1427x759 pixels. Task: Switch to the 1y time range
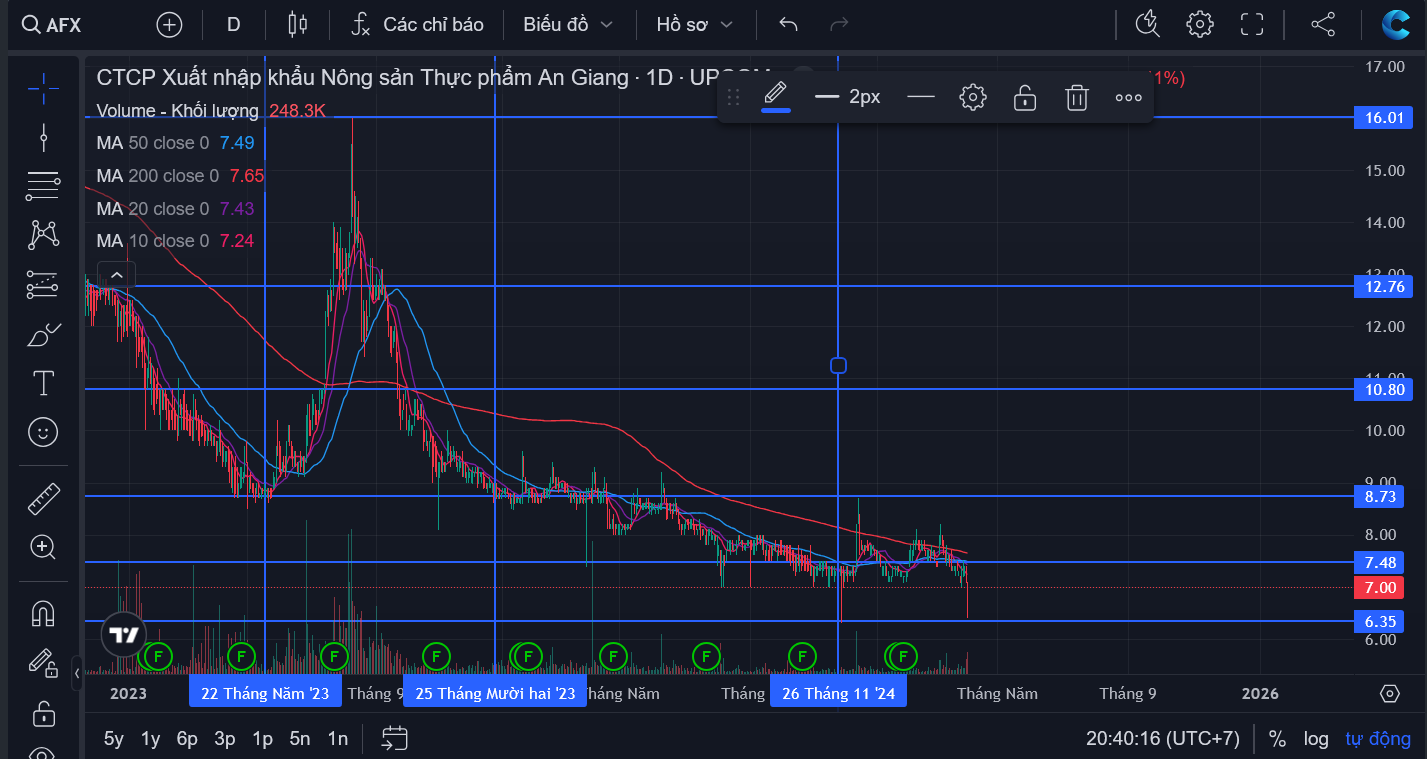click(150, 739)
